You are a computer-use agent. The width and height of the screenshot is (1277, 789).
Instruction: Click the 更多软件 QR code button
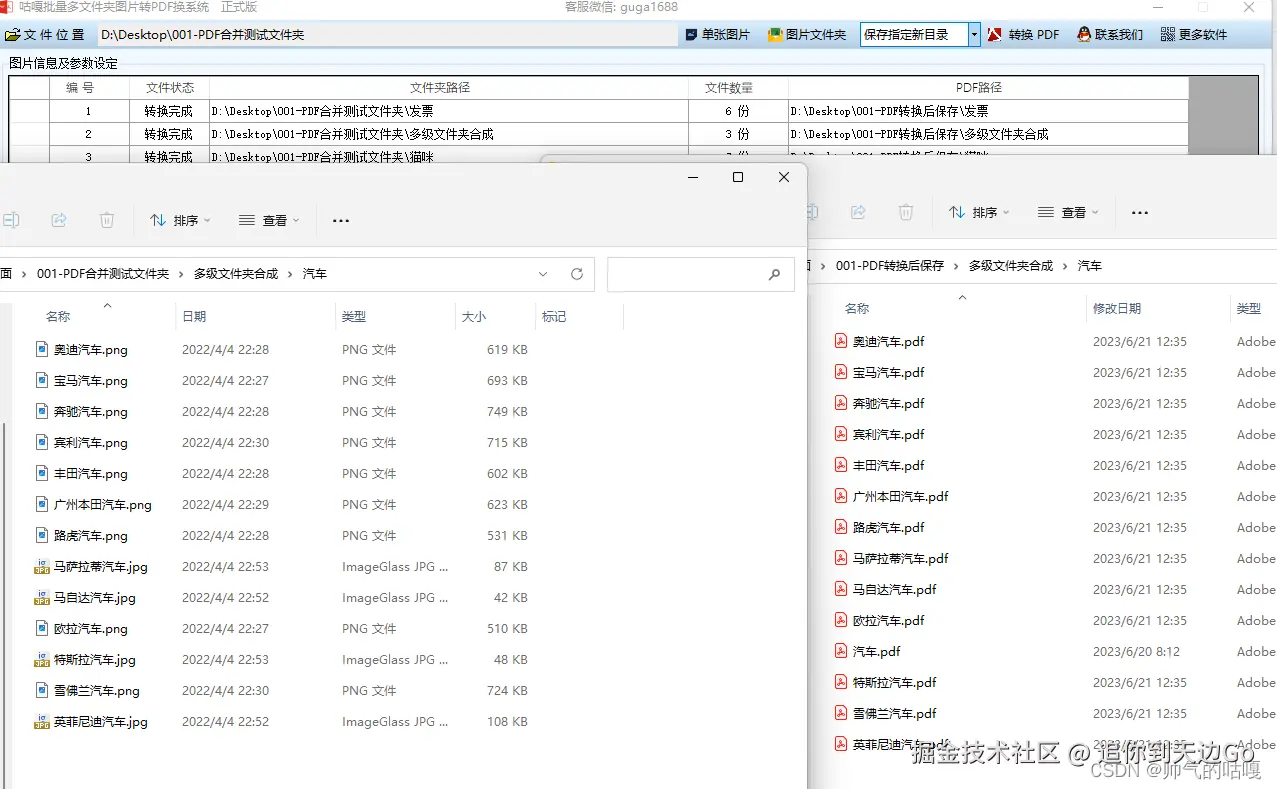pyautogui.click(x=1194, y=35)
